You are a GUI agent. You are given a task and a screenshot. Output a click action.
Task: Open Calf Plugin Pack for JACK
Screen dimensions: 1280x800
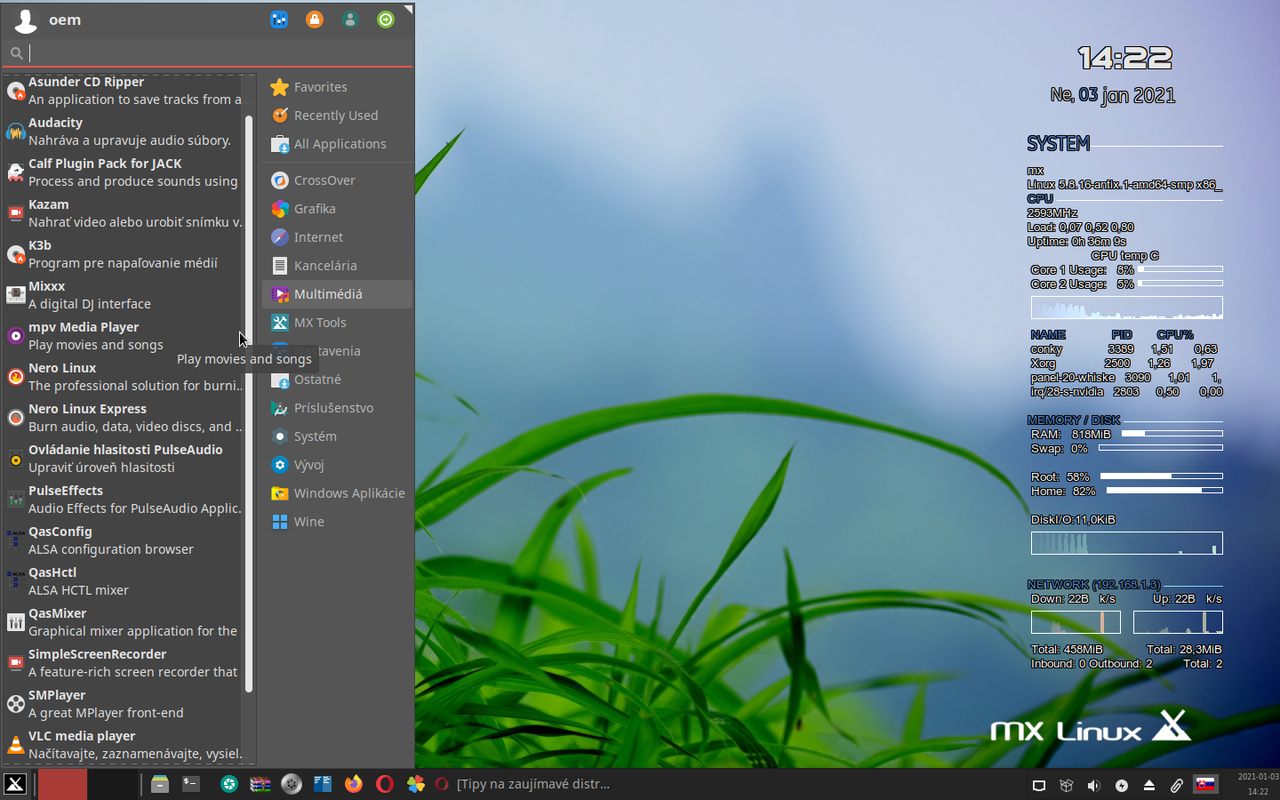point(124,173)
